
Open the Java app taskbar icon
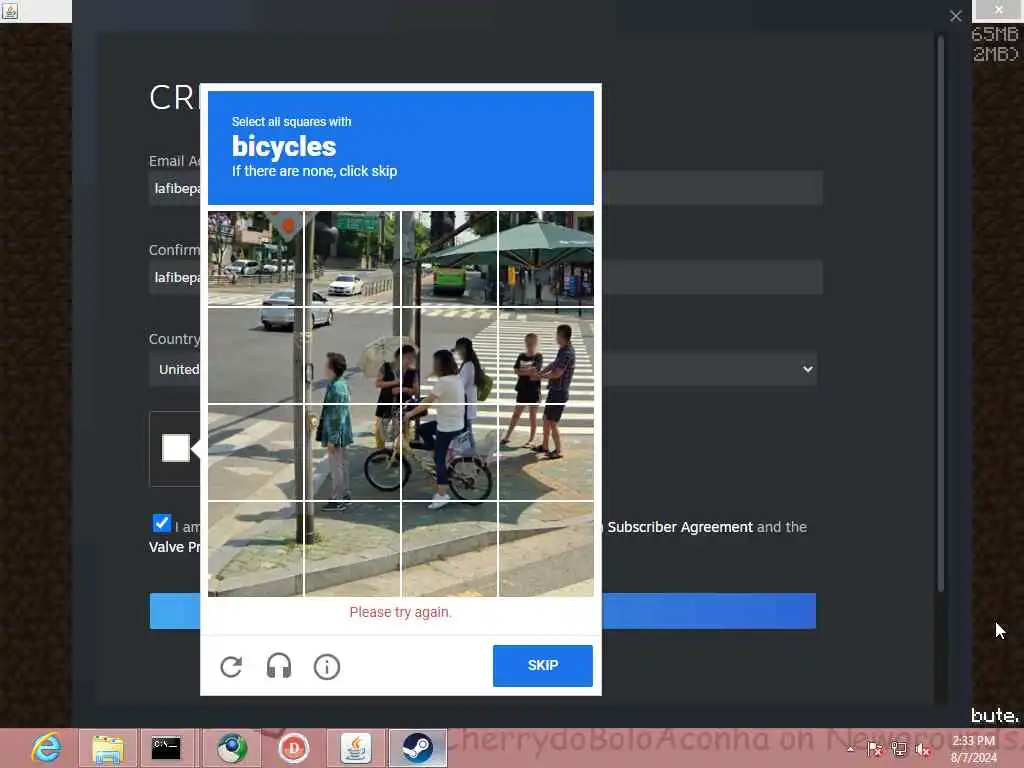pyautogui.click(x=356, y=748)
